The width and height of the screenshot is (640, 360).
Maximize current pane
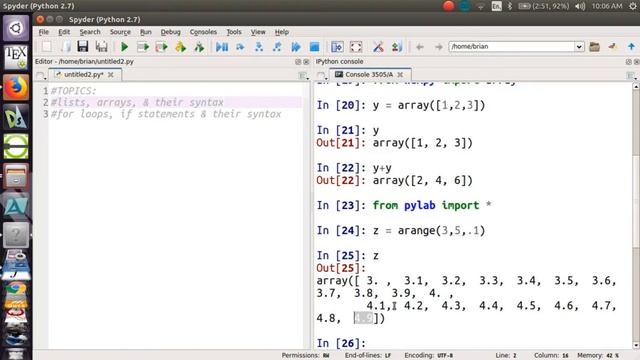[x=337, y=47]
